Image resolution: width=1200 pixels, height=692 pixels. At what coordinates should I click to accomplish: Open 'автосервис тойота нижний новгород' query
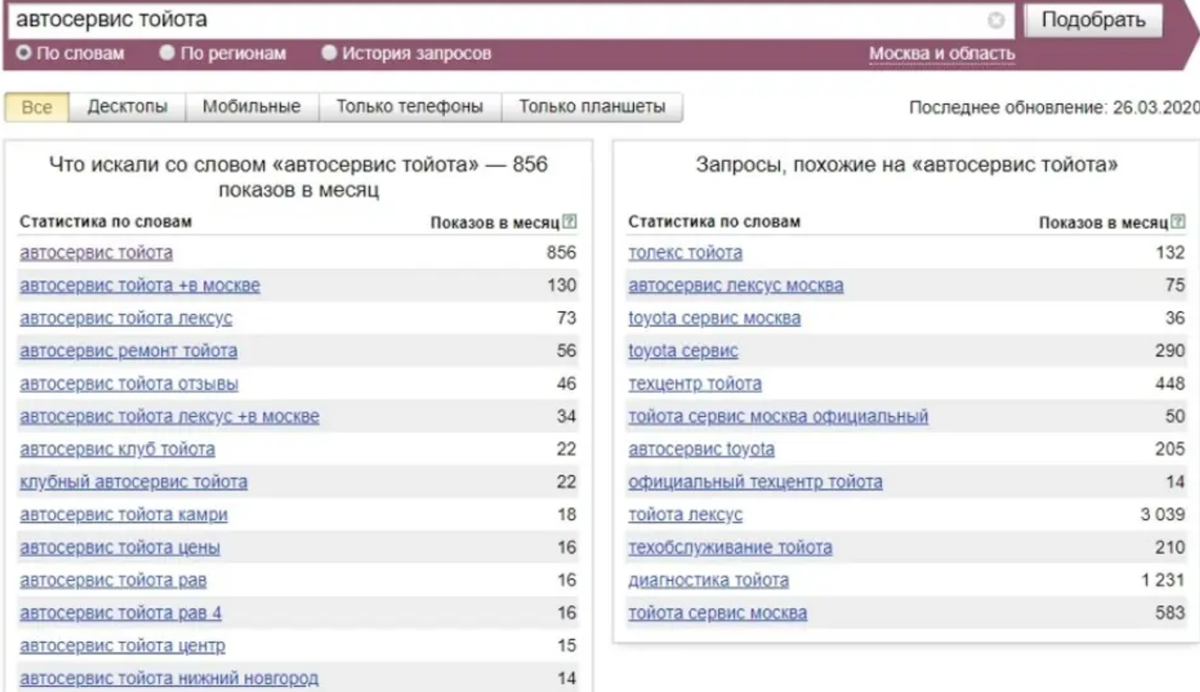[169, 679]
